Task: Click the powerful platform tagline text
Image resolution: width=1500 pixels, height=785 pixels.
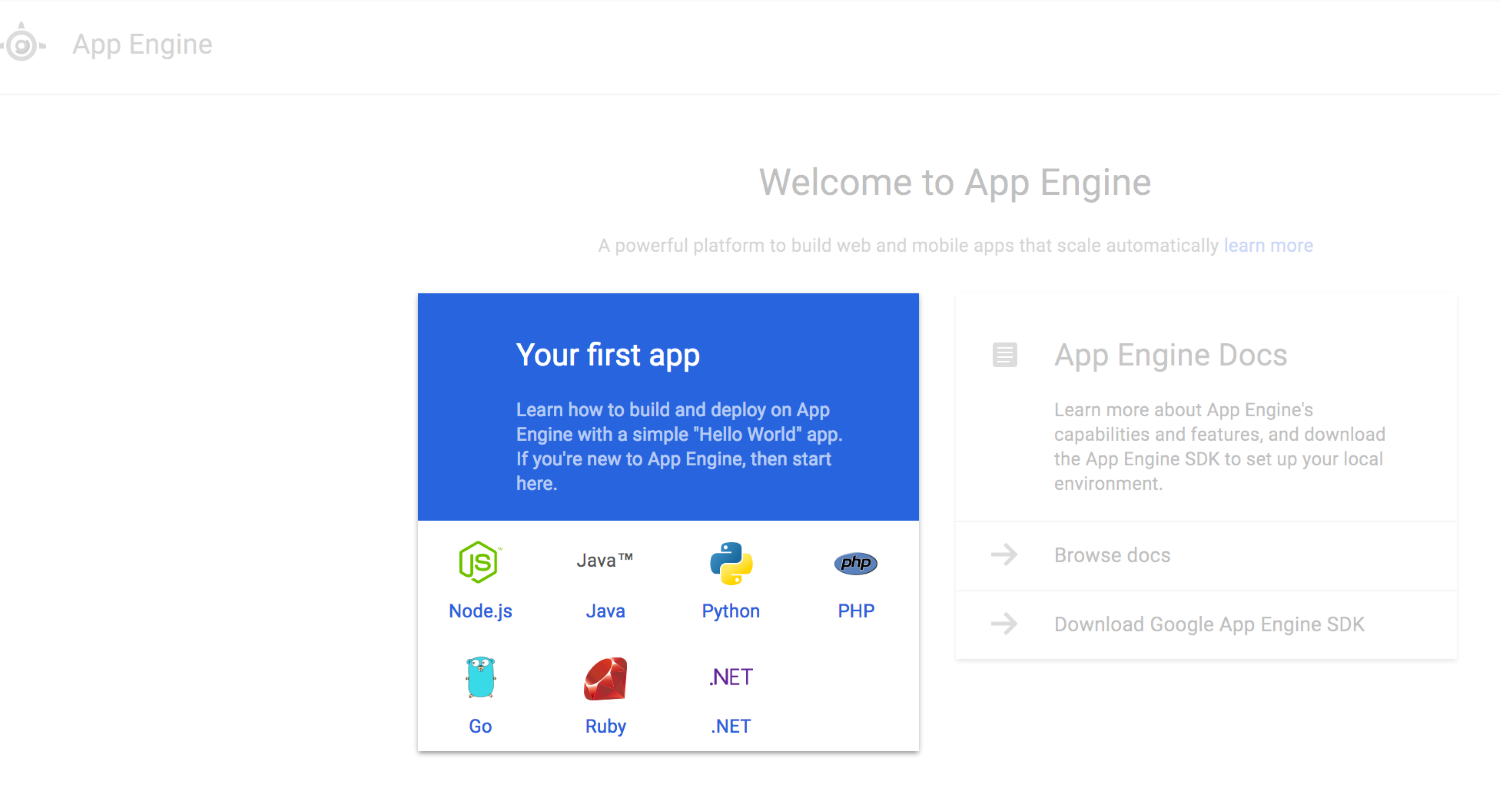Action: coord(908,245)
